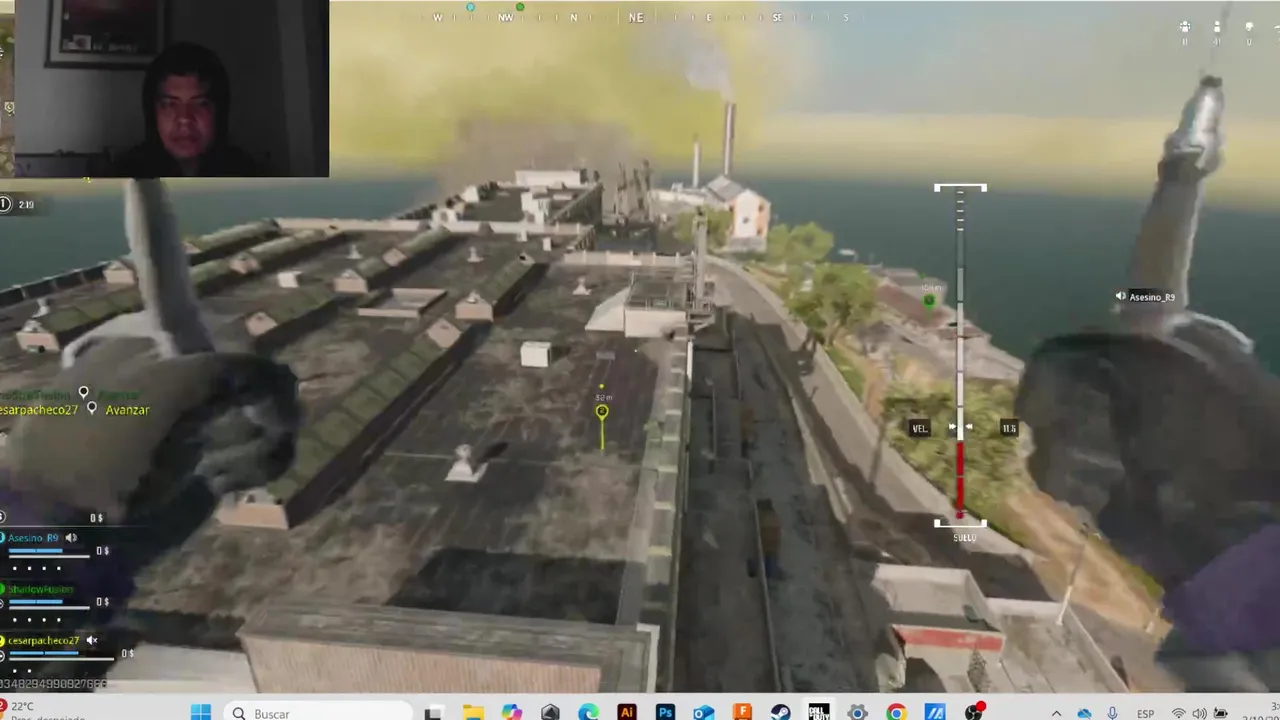Open Microsoft Edge from the taskbar
This screenshot has width=1280, height=720.
[x=589, y=713]
